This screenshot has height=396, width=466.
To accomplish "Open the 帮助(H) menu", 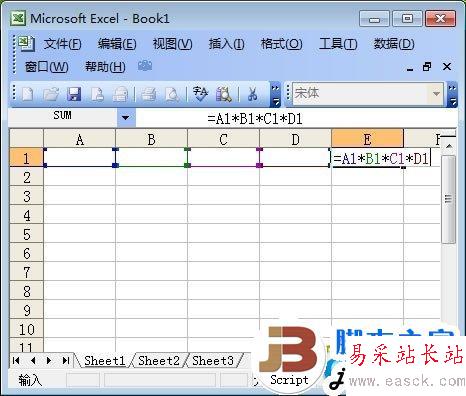I will [x=105, y=67].
